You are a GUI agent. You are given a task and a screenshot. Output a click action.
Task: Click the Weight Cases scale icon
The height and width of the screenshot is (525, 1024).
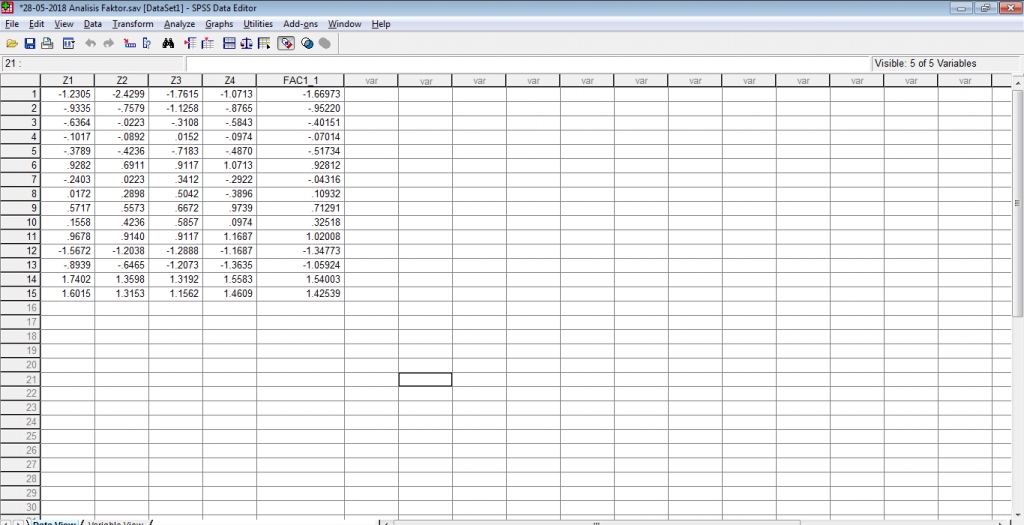[246, 43]
